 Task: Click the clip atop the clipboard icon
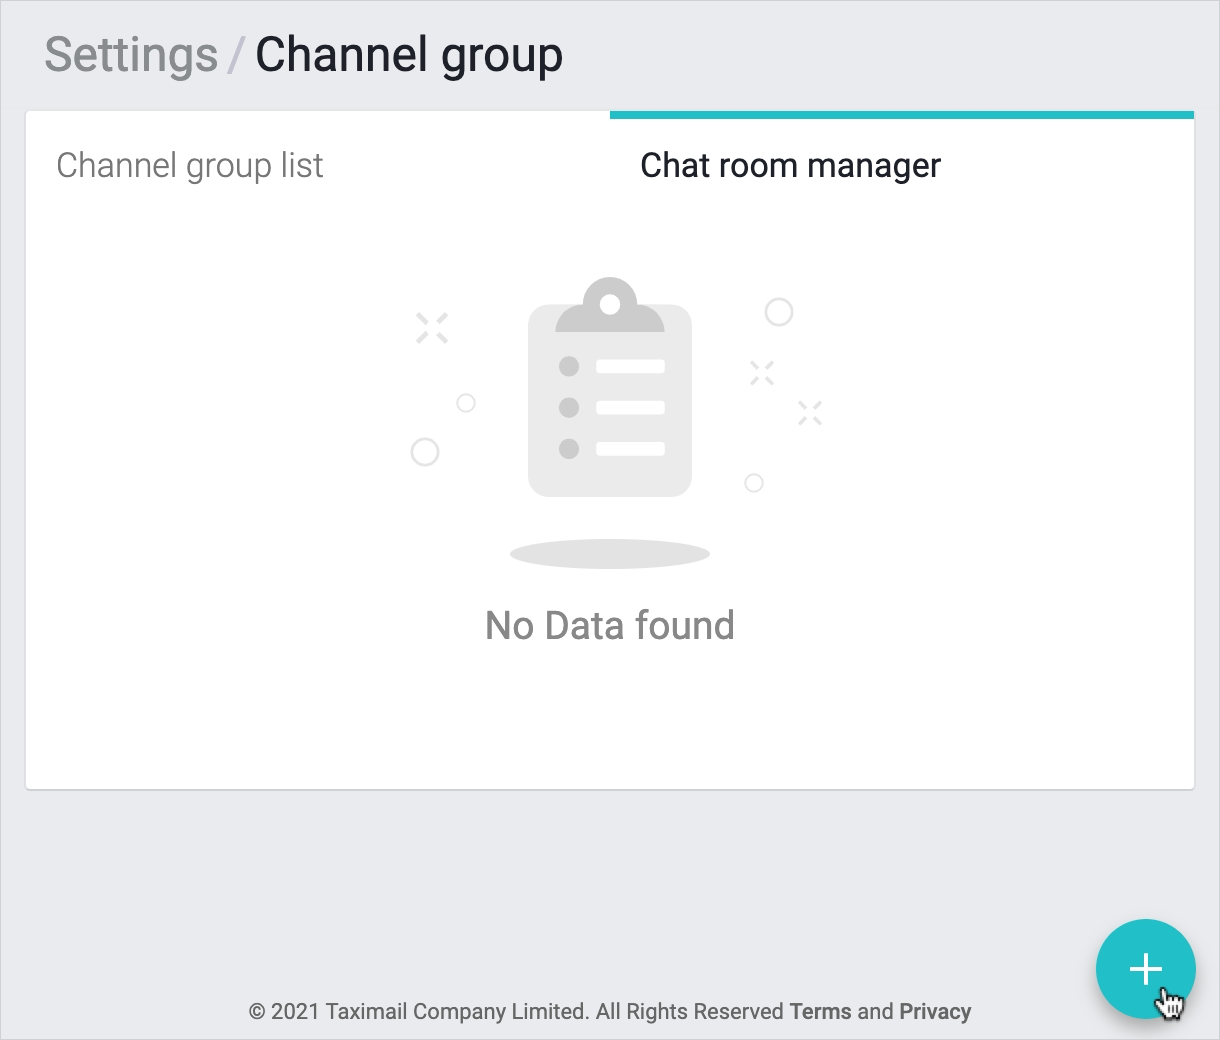[610, 304]
